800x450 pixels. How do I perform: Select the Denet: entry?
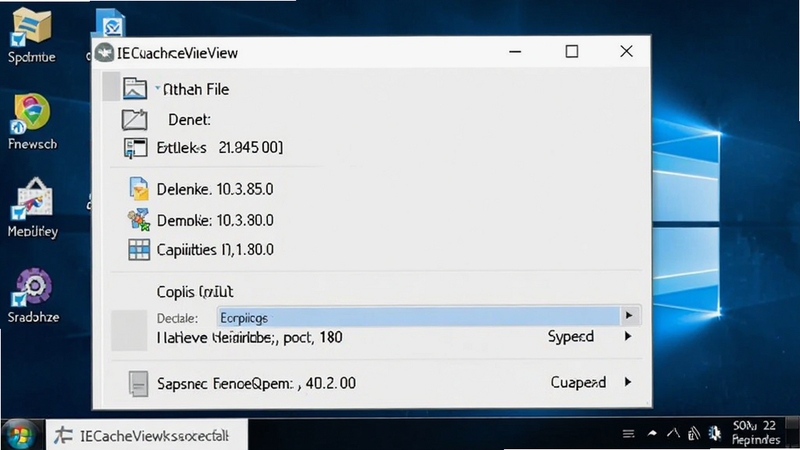[189, 120]
